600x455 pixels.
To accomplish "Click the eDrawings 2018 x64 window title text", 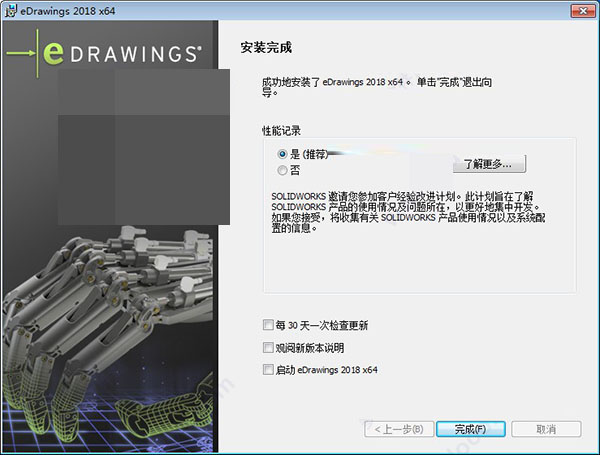I will point(68,11).
